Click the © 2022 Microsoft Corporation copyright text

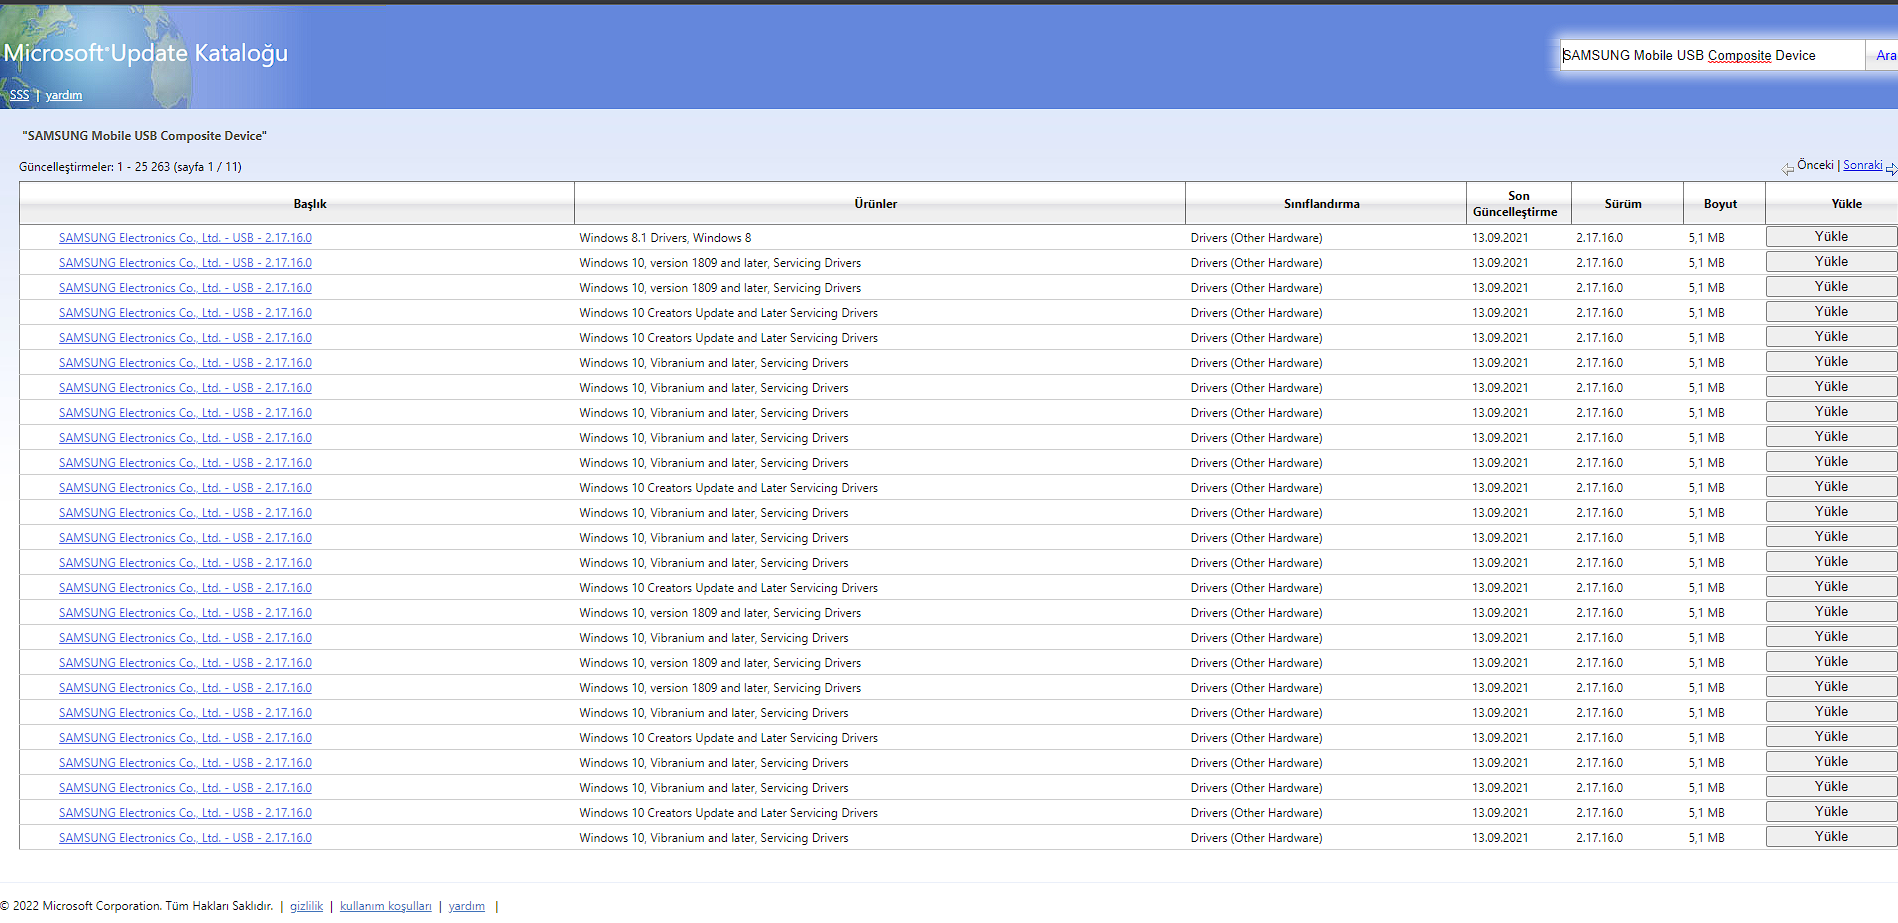[137, 906]
